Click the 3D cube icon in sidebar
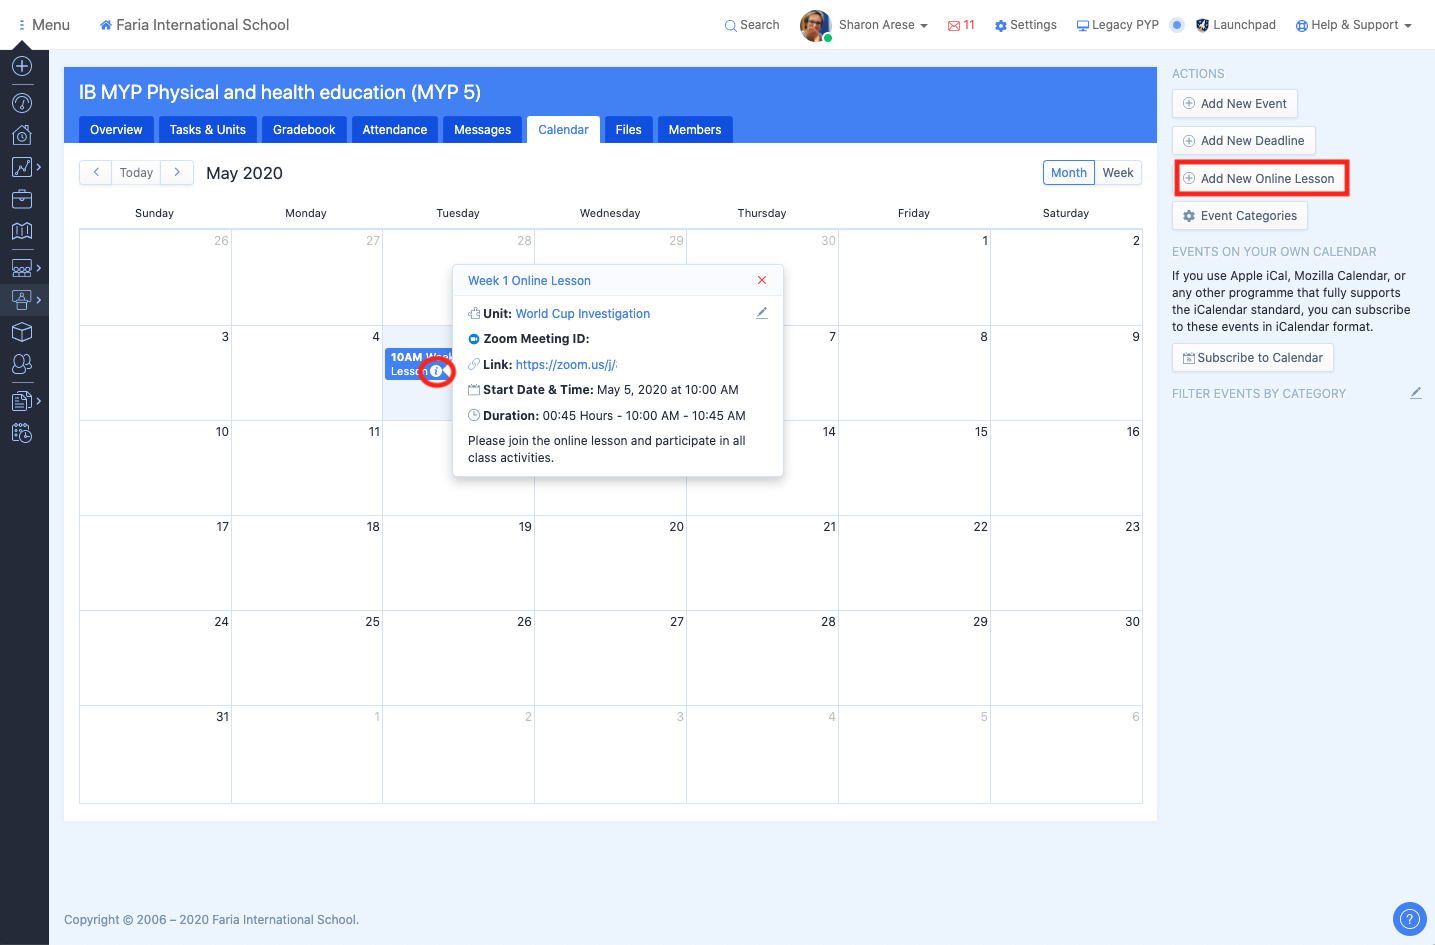Image resolution: width=1435 pixels, height=945 pixels. coord(22,332)
